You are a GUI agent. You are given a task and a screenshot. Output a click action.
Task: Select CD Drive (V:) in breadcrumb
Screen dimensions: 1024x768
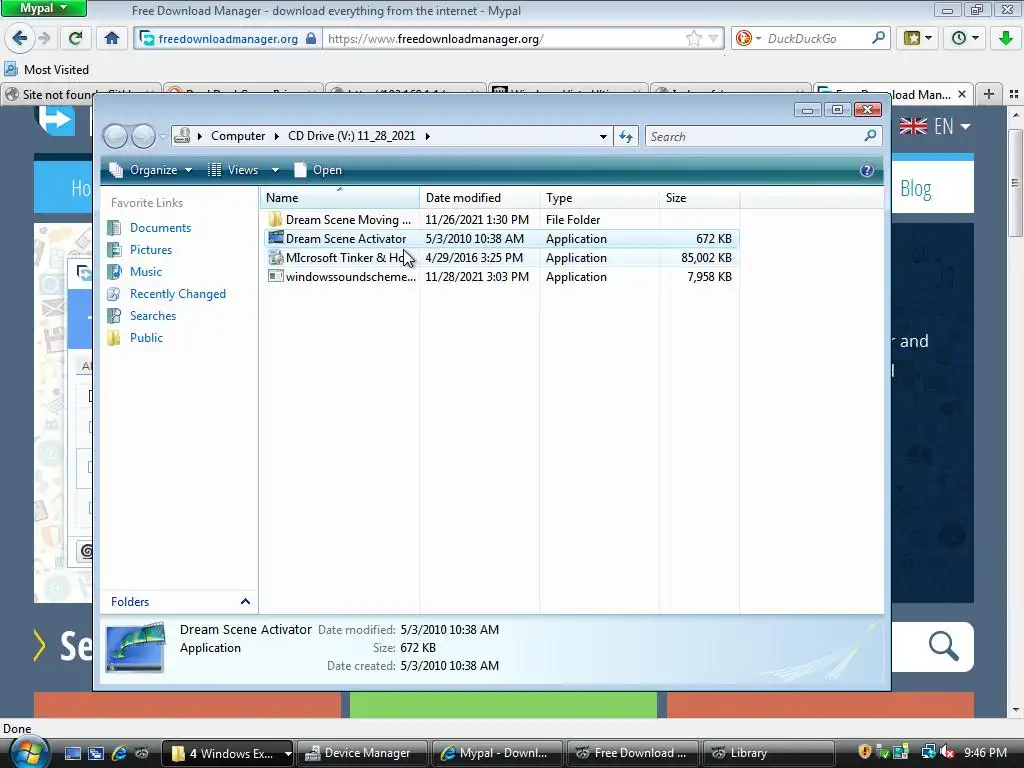click(351, 136)
